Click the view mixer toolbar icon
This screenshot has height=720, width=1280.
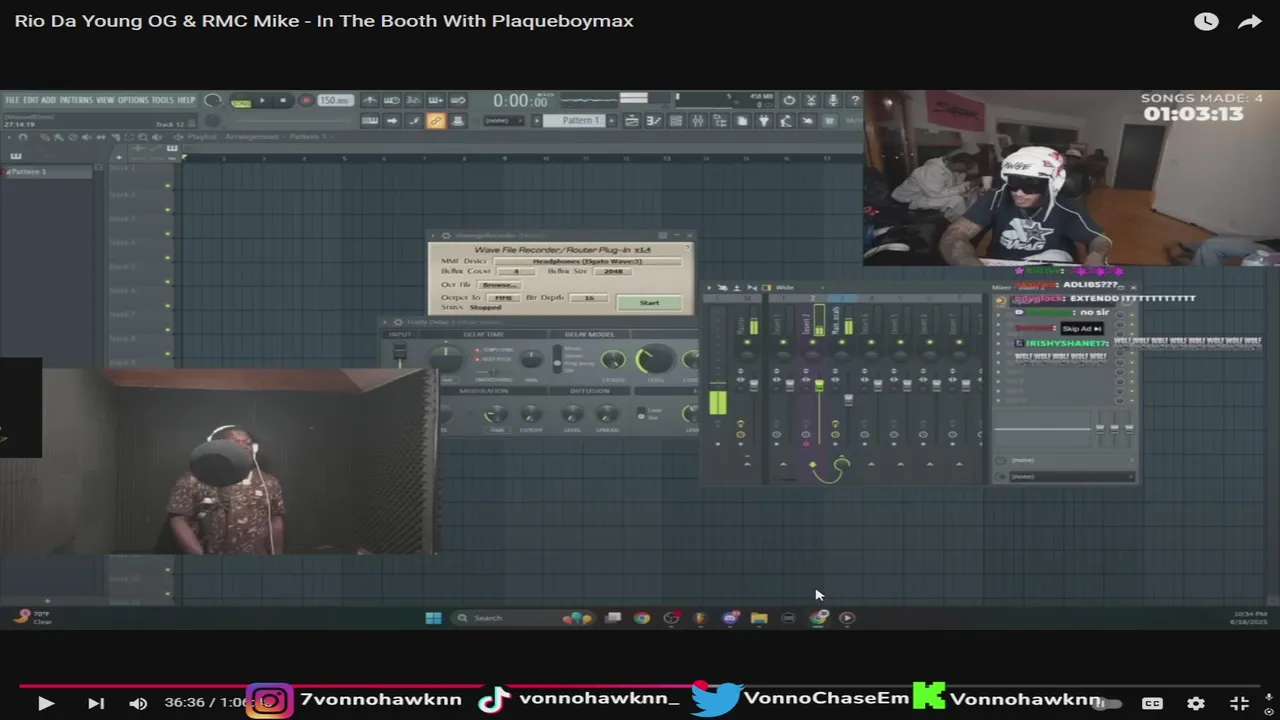(x=698, y=121)
